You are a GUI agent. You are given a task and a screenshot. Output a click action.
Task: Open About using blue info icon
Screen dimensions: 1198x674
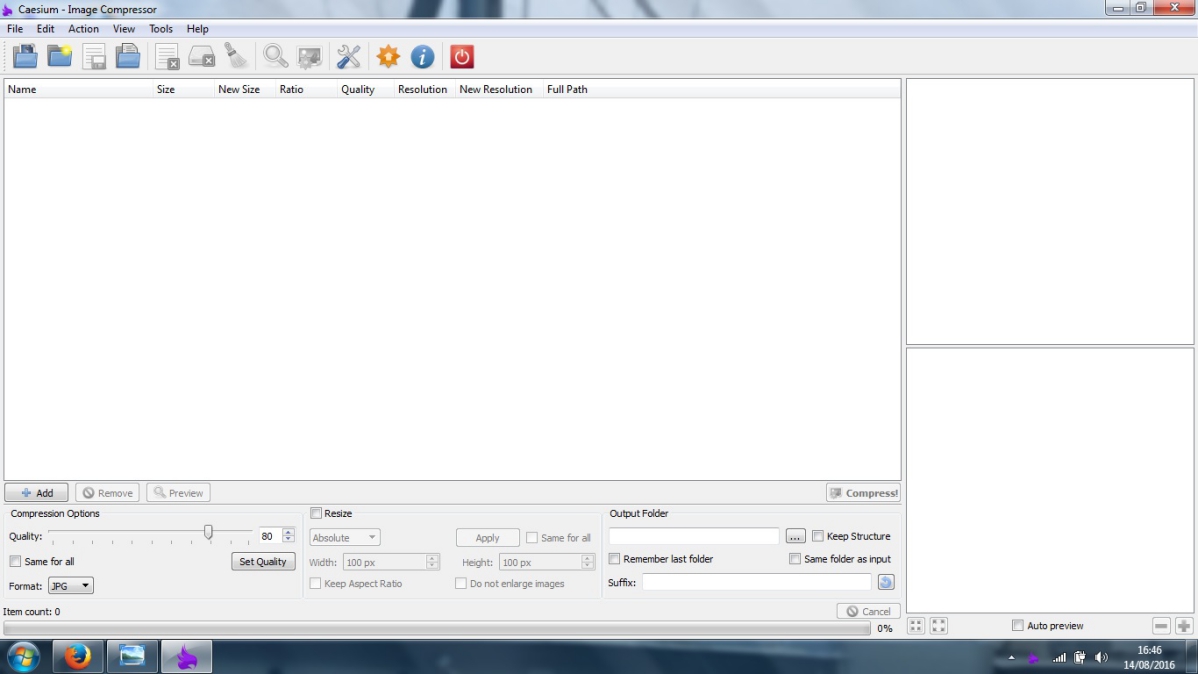point(423,57)
